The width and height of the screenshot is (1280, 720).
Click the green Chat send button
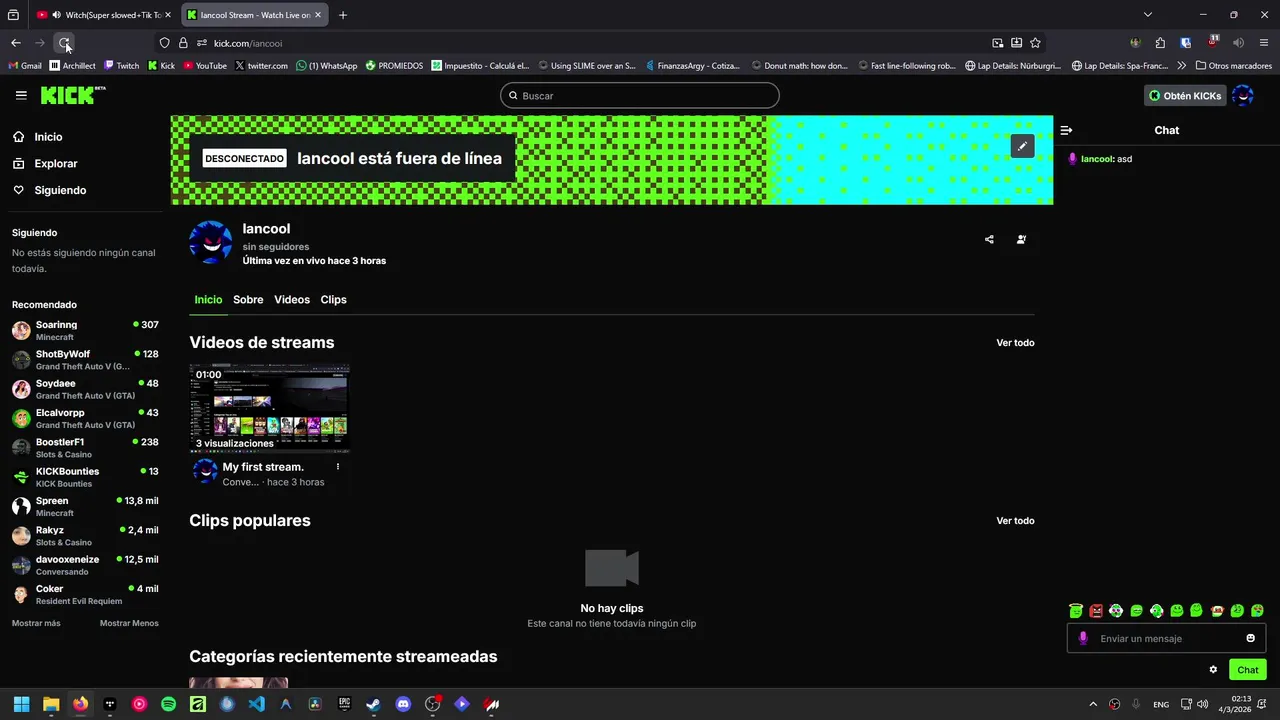coord(1248,670)
